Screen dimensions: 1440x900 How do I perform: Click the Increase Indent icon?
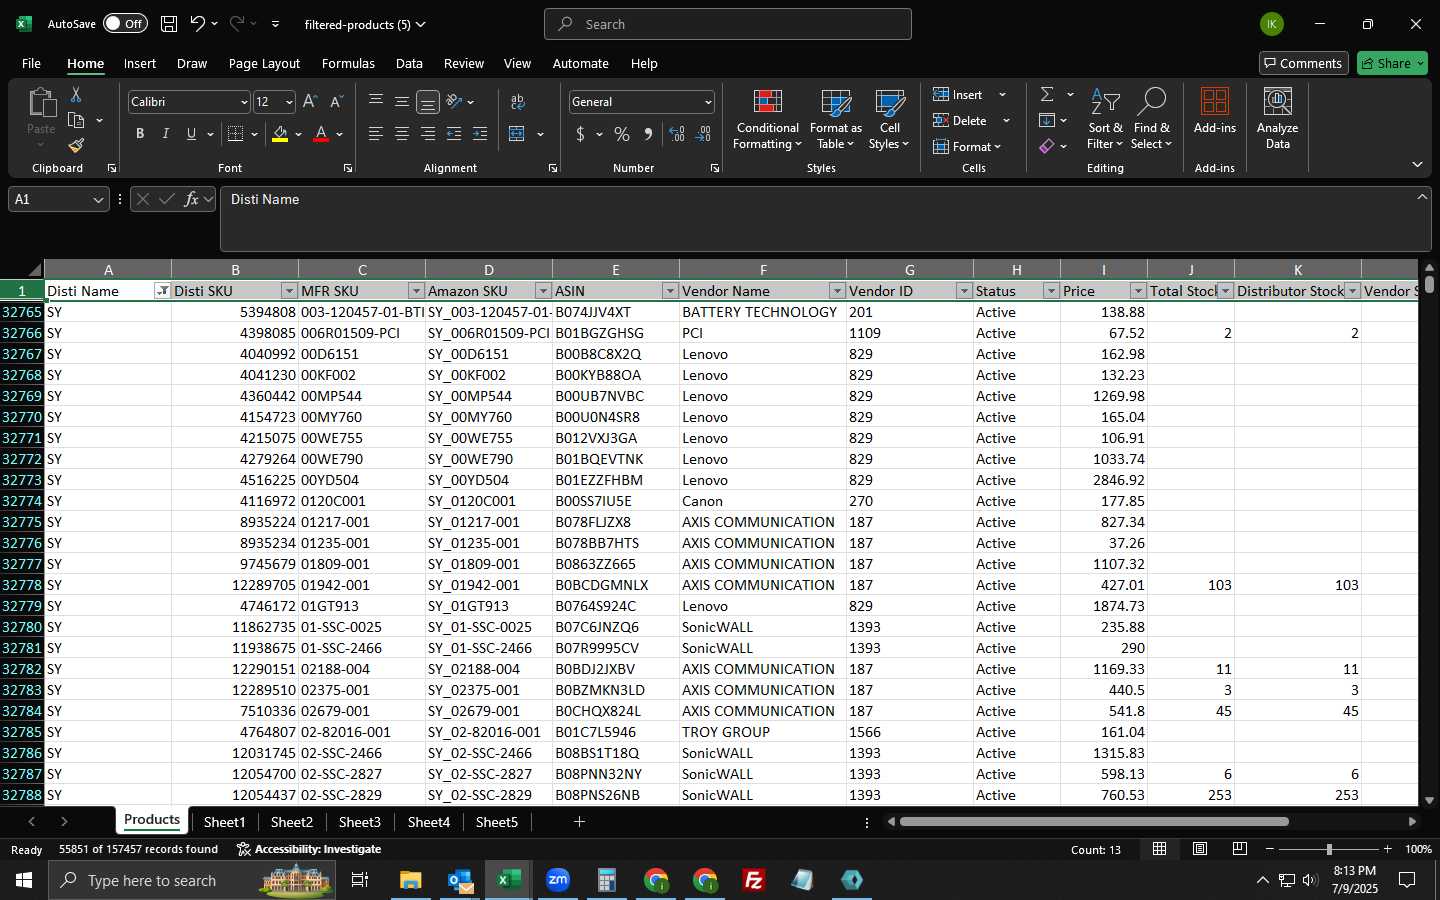[x=480, y=134]
